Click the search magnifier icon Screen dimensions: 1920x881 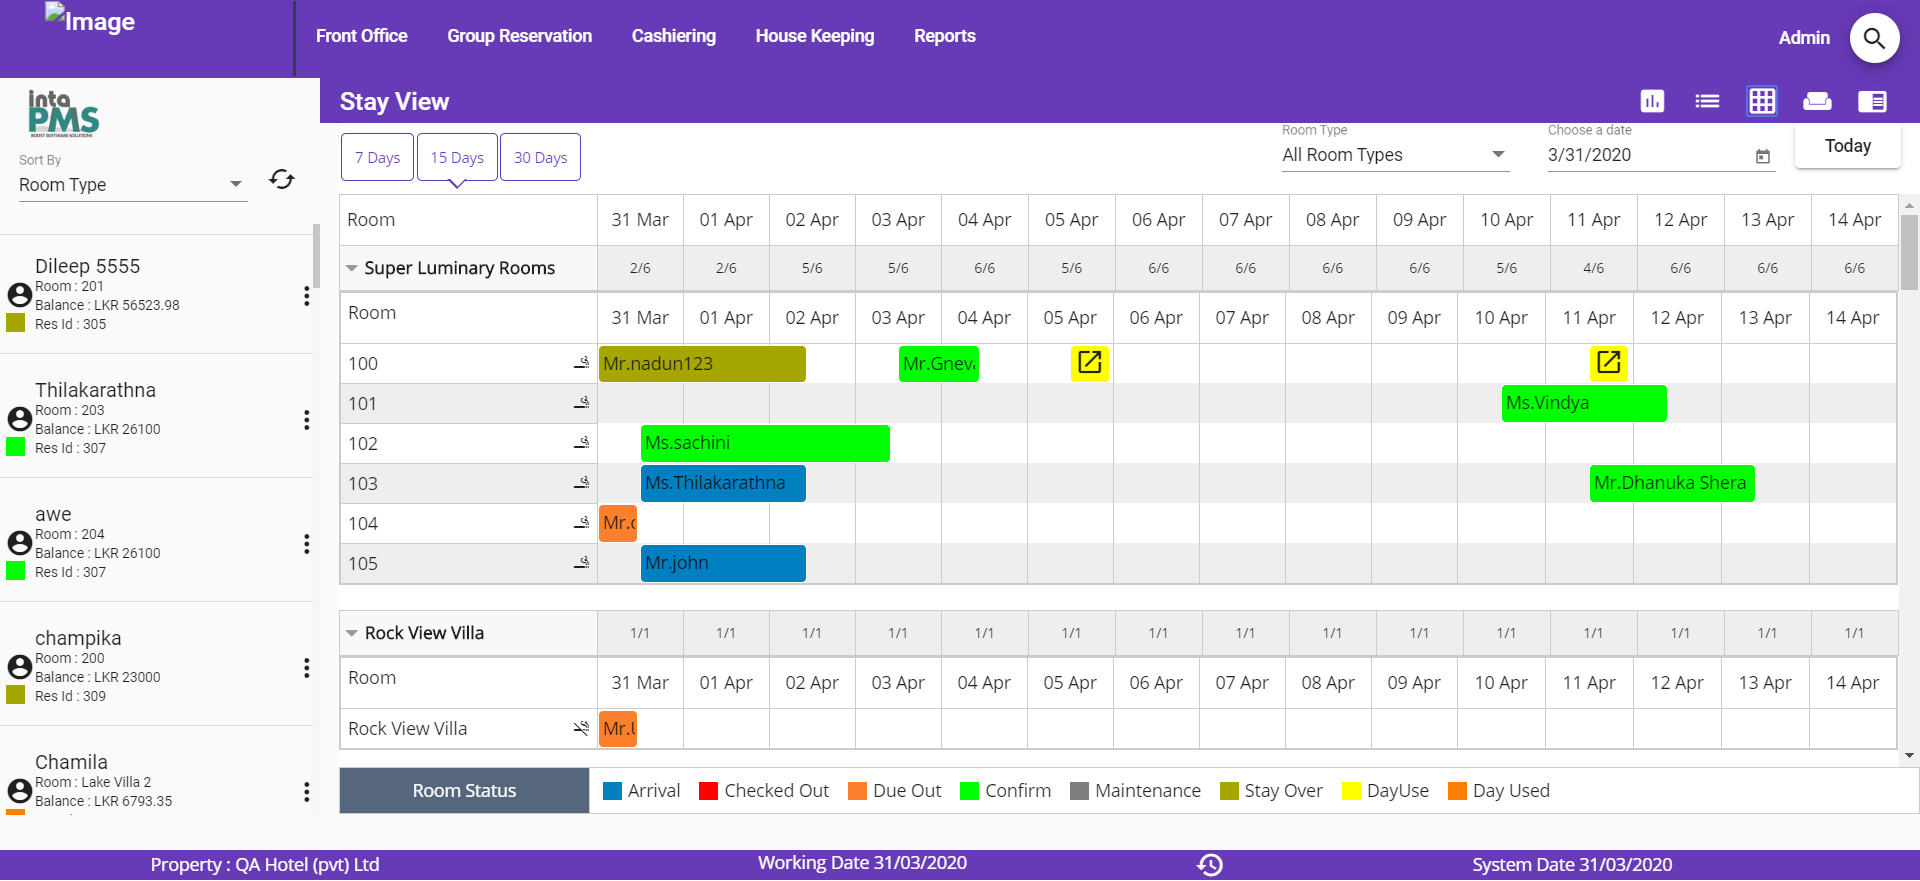pyautogui.click(x=1874, y=38)
